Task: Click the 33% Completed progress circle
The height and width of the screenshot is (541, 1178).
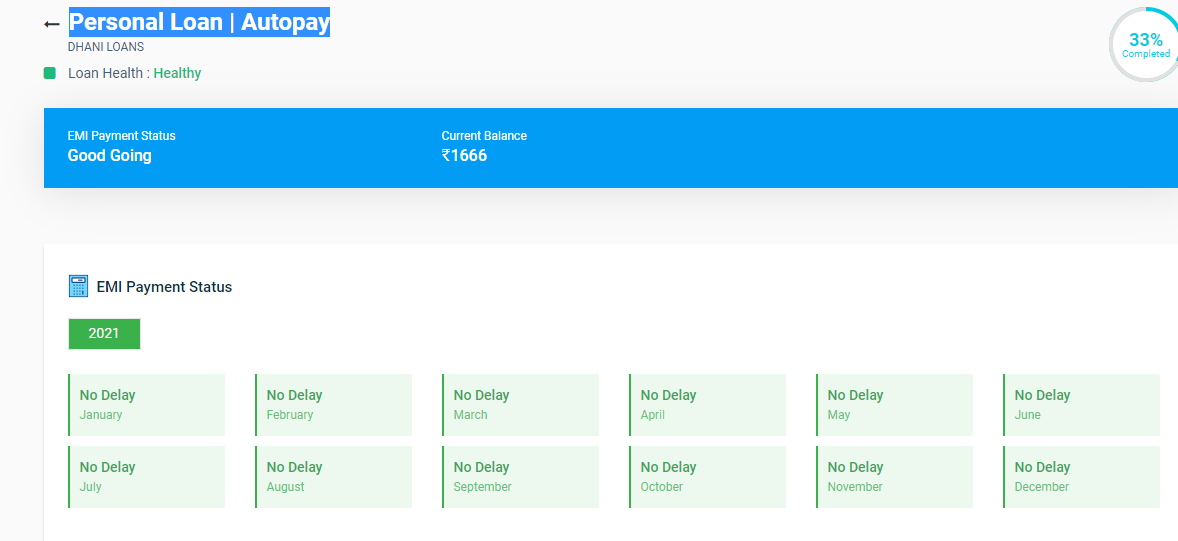Action: [1145, 45]
